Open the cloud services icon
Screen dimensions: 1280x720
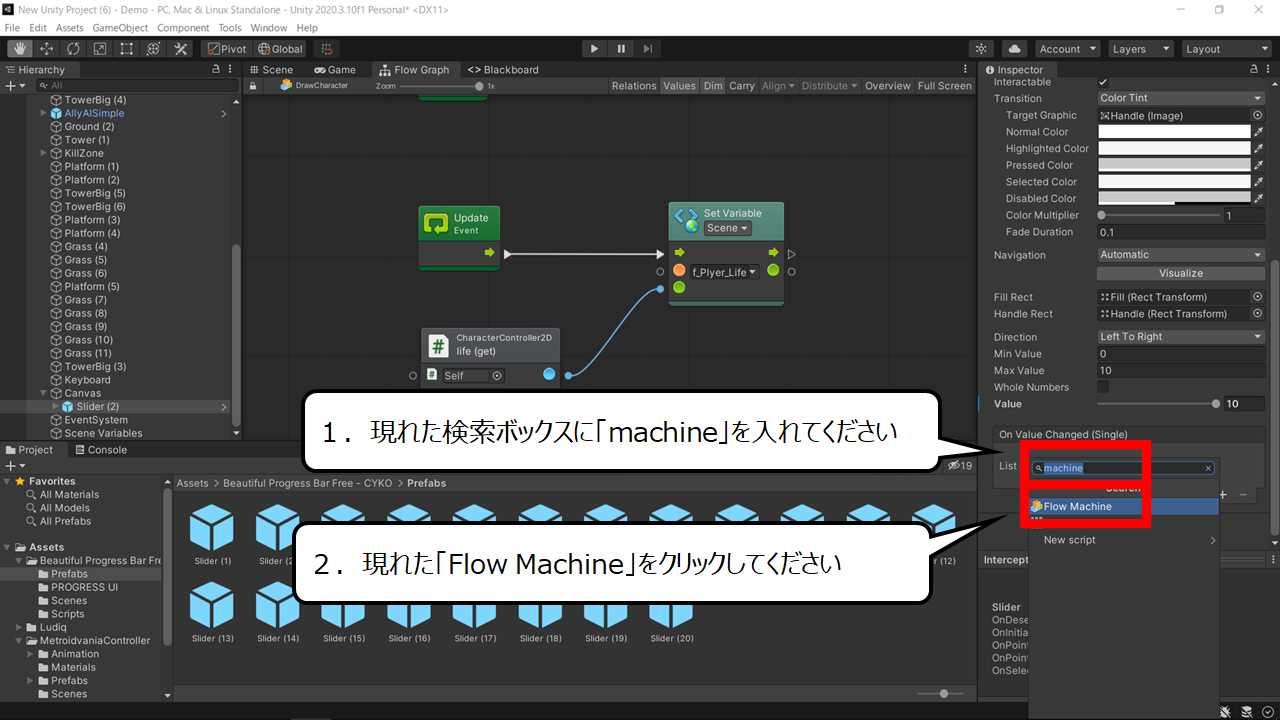coord(1015,48)
